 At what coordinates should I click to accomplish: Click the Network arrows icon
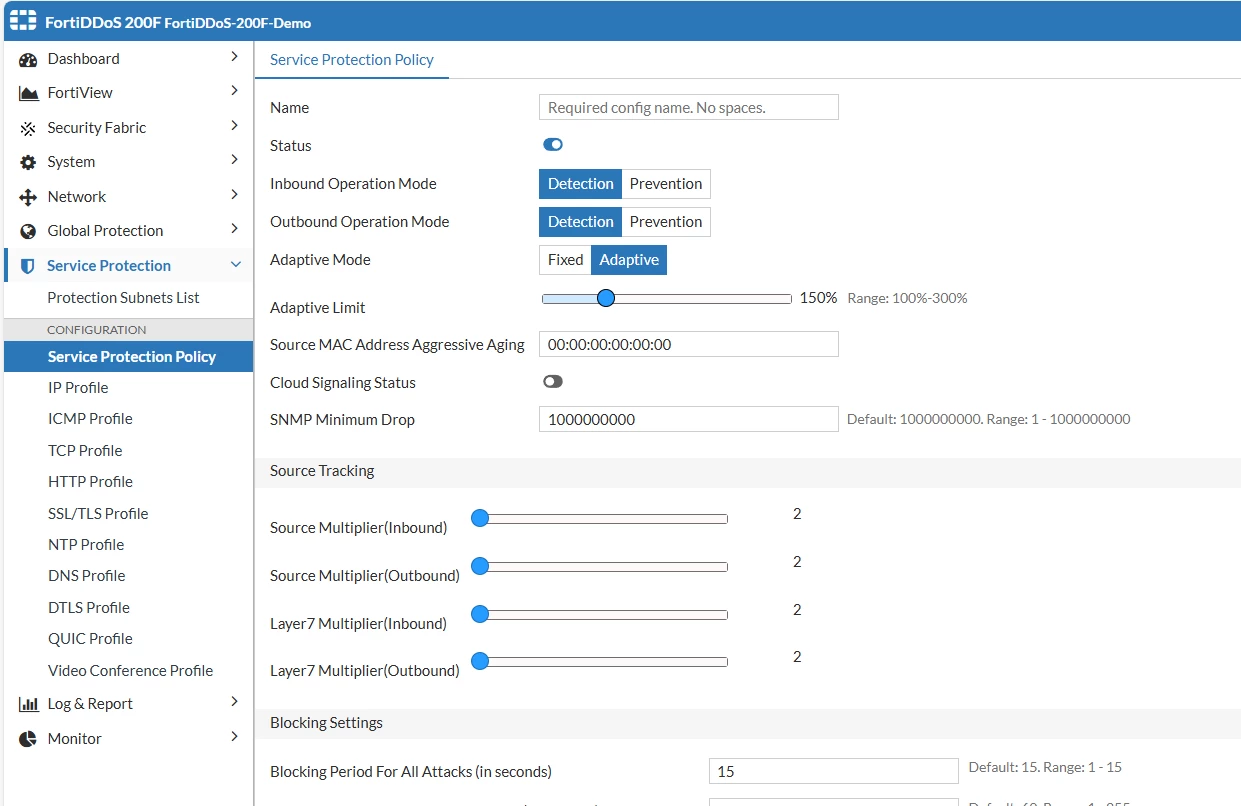pos(28,197)
